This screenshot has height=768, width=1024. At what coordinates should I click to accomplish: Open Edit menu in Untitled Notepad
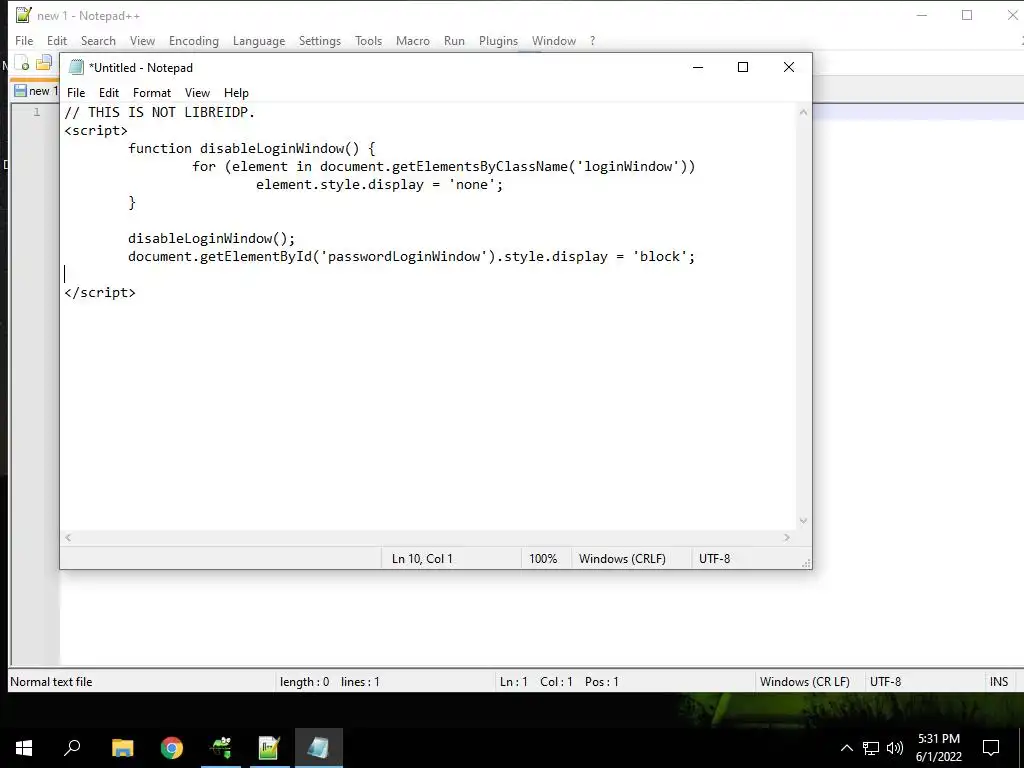(x=108, y=93)
